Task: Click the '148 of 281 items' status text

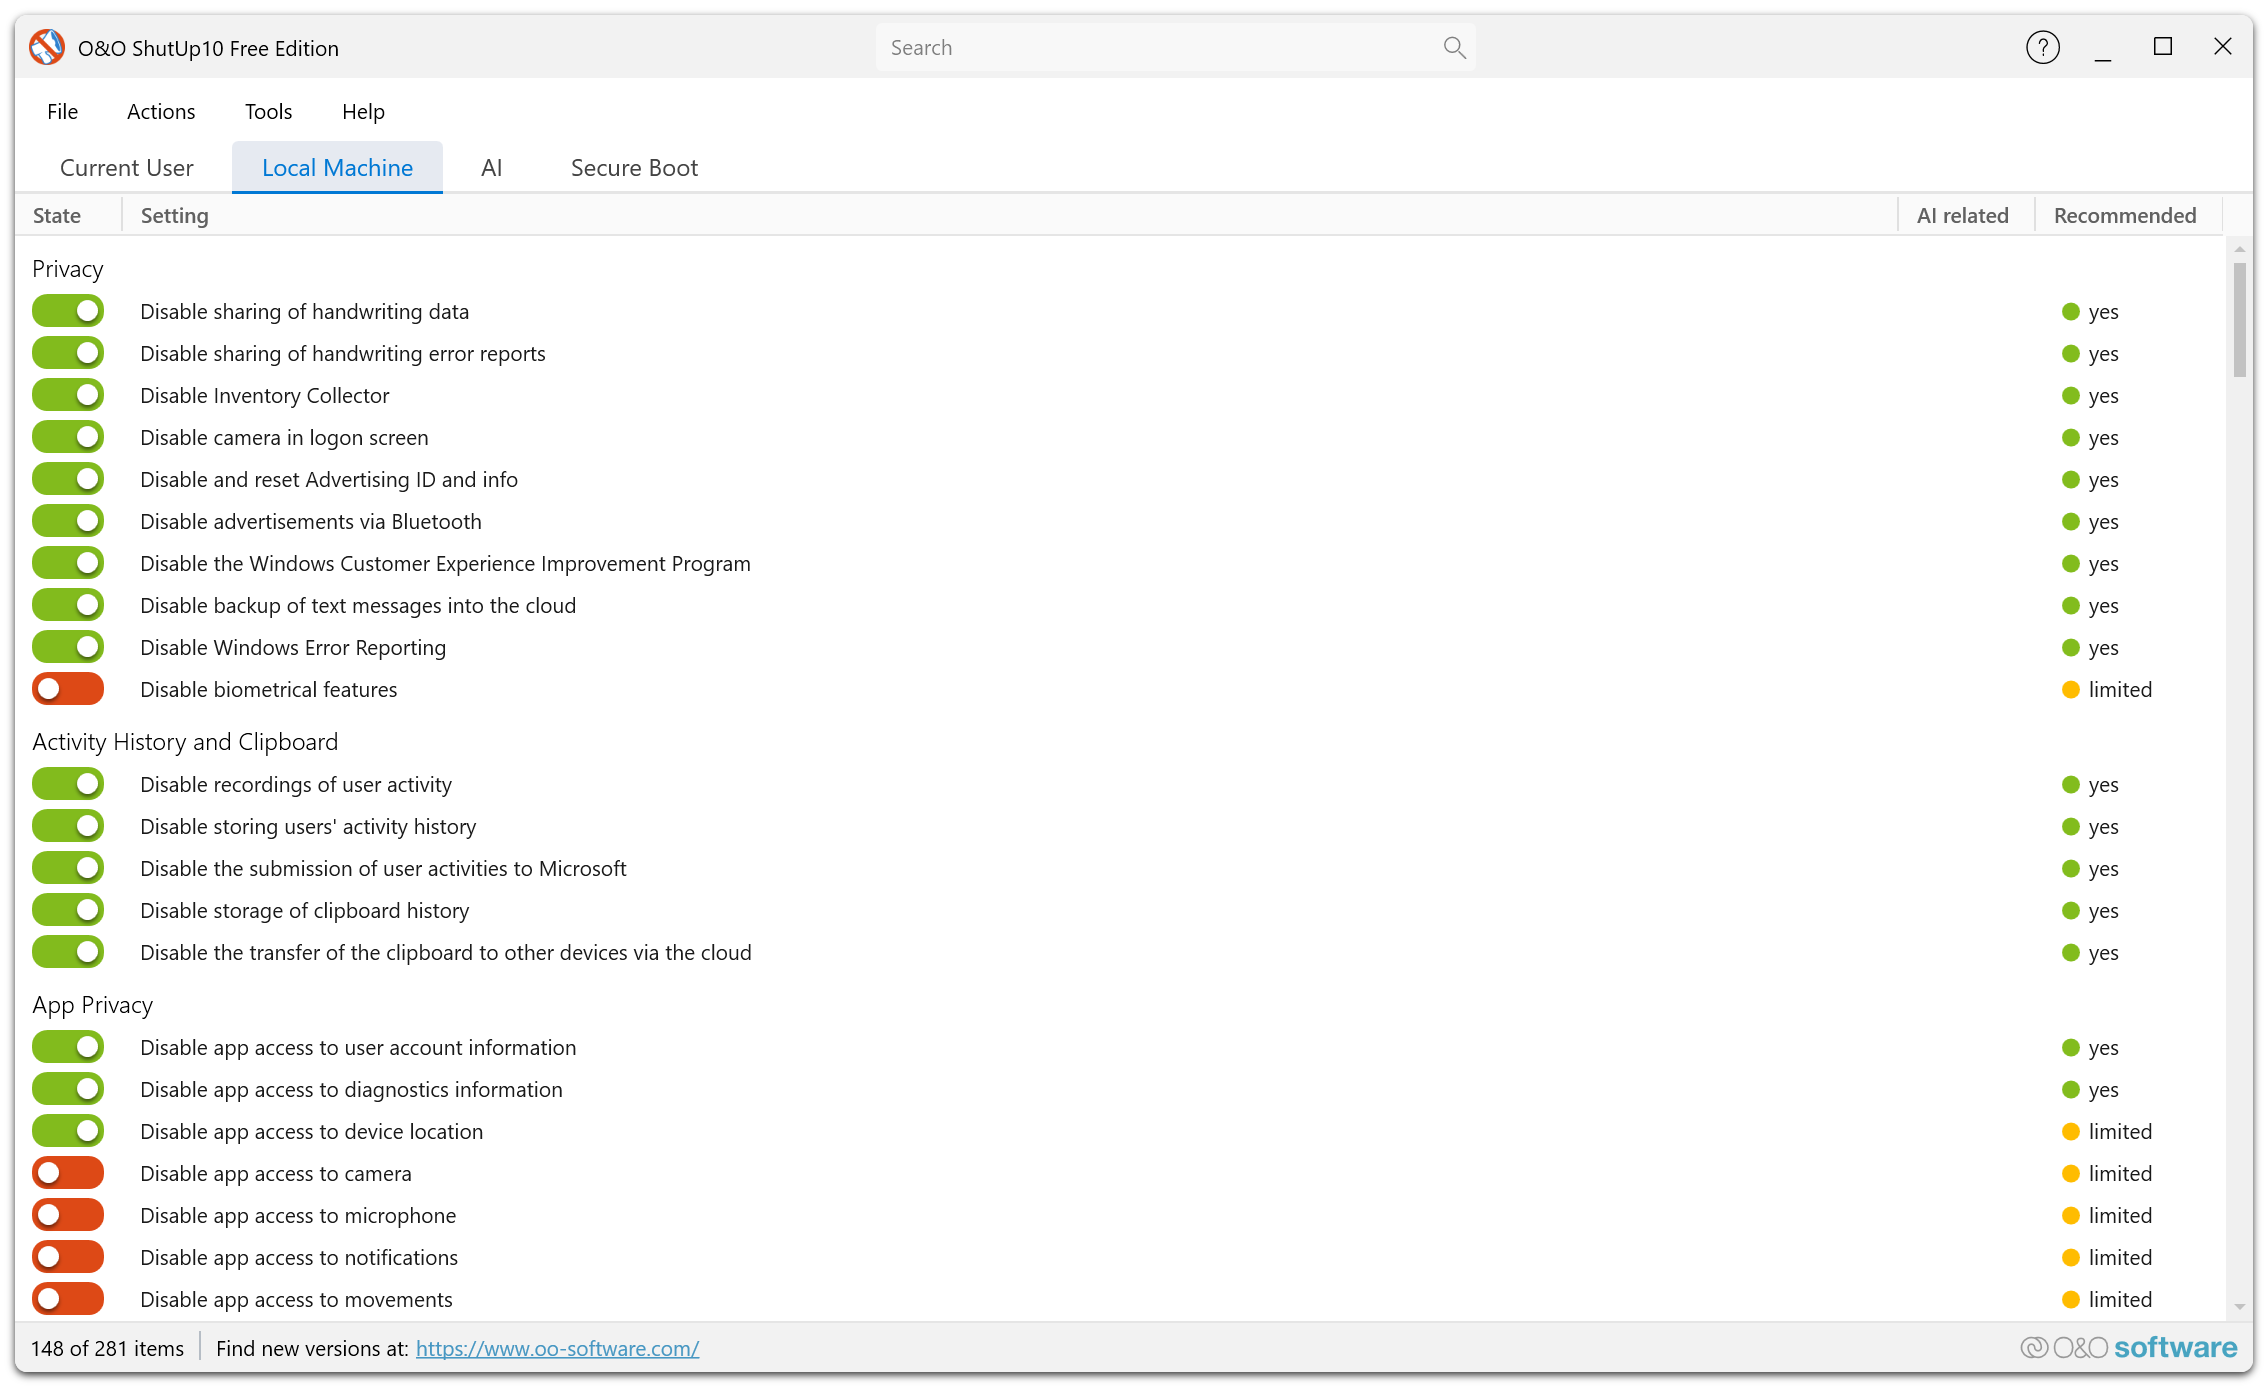Action: tap(107, 1348)
